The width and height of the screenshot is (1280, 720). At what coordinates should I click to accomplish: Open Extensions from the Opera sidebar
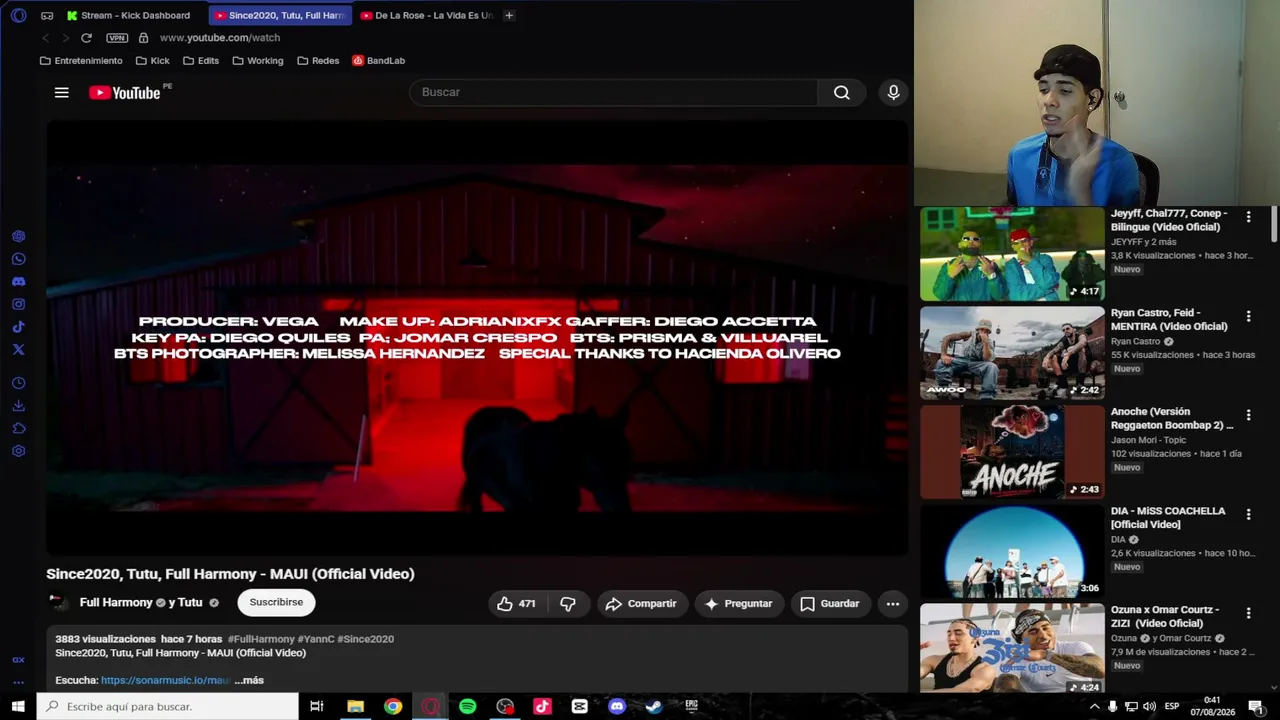pyautogui.click(x=18, y=428)
